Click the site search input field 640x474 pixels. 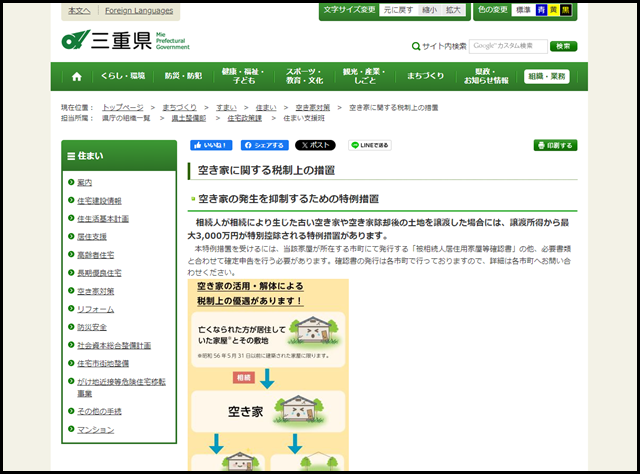pos(508,46)
